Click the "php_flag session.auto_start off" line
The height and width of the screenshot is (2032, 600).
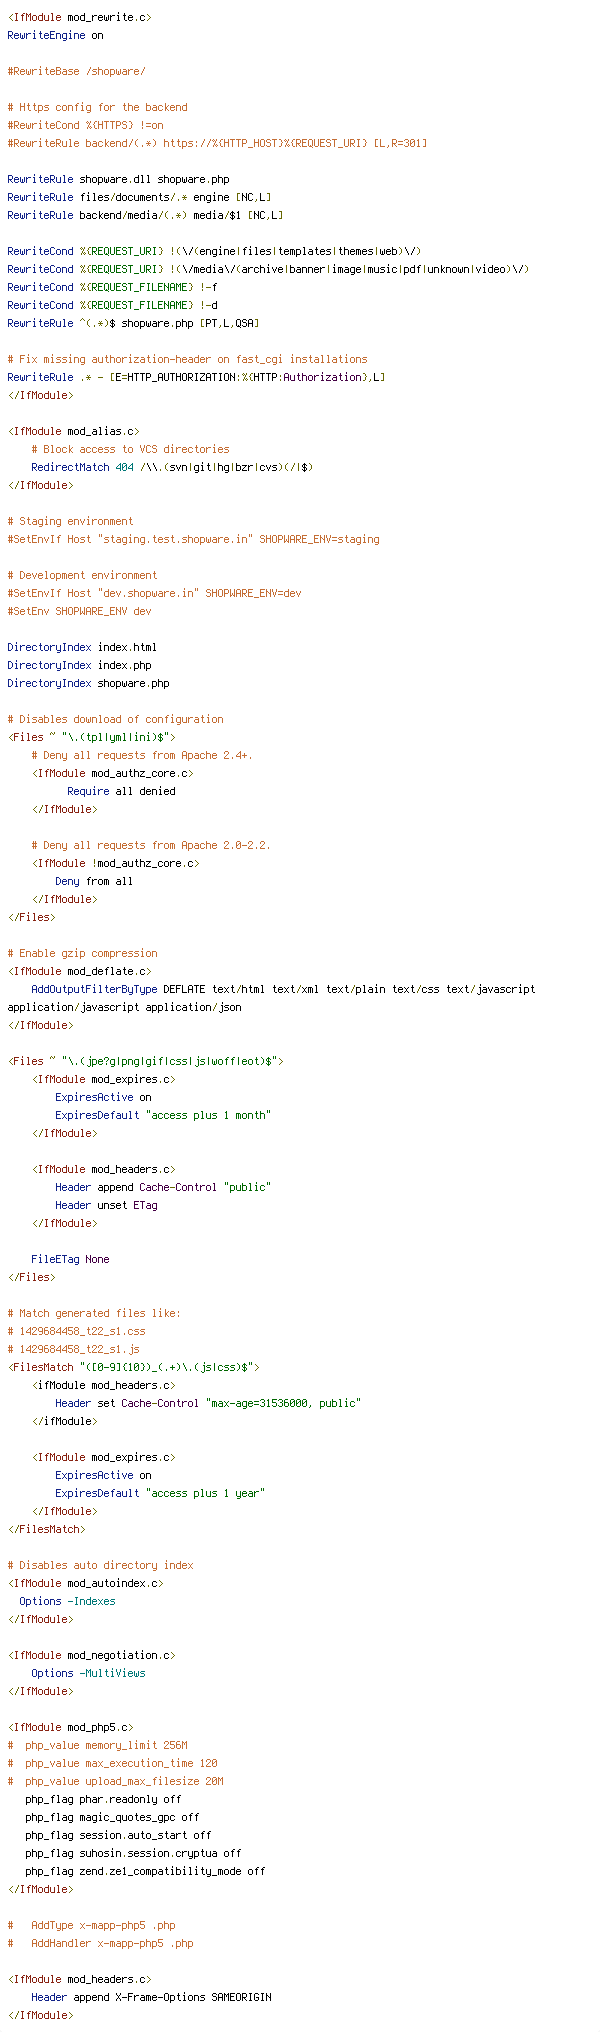coord(118,1835)
